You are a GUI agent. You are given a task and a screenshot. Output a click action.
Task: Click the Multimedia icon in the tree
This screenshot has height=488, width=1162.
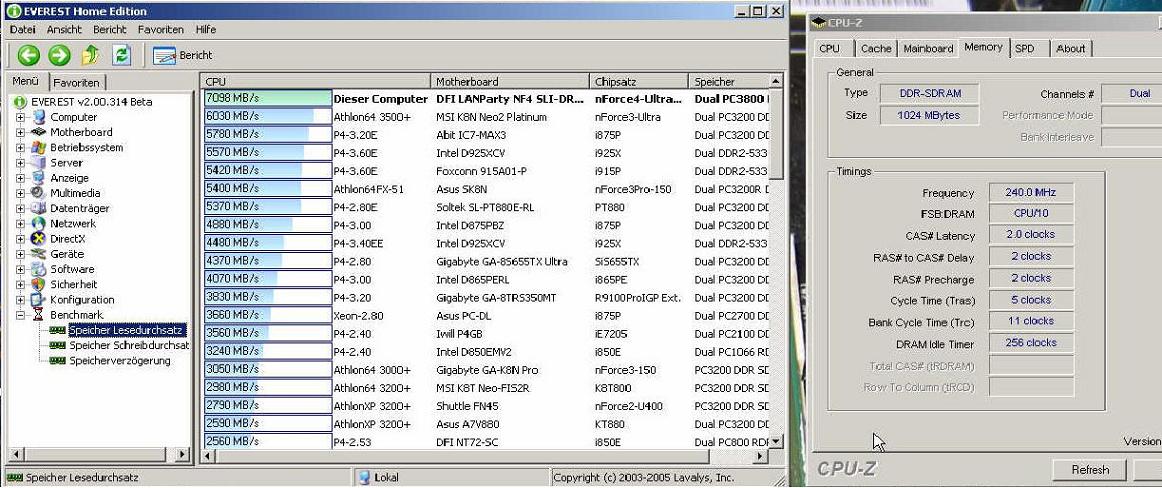pyautogui.click(x=39, y=193)
